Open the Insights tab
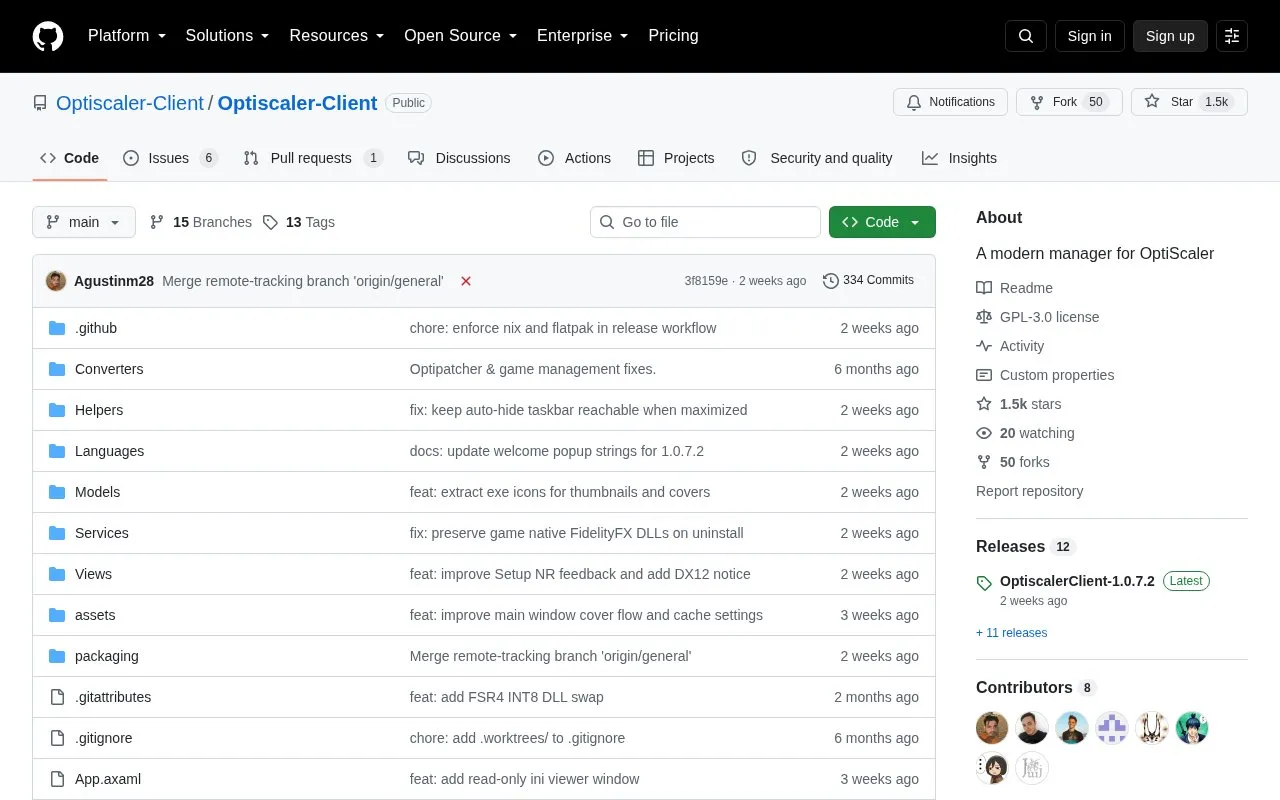1280x800 pixels. (959, 158)
